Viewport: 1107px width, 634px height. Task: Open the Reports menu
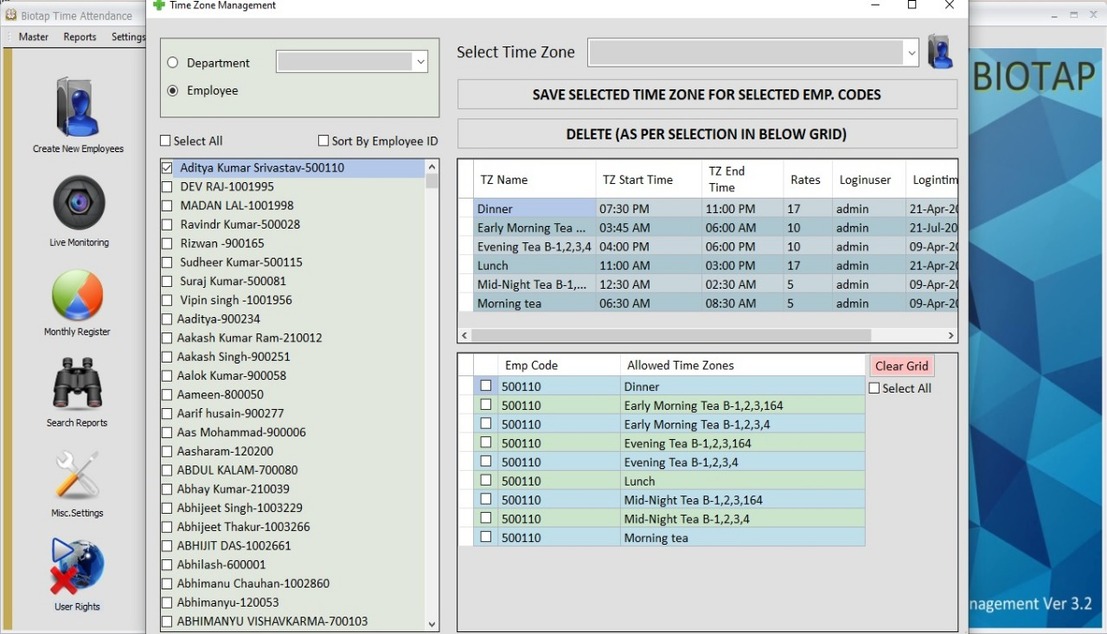[x=80, y=37]
